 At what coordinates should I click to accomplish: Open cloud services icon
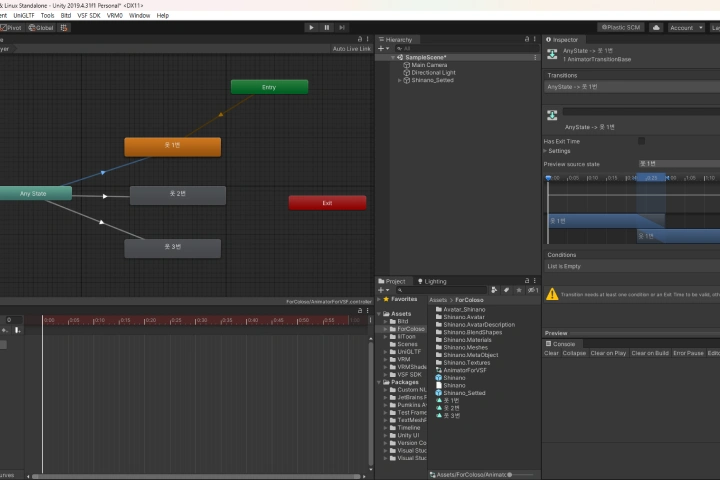[x=656, y=28]
